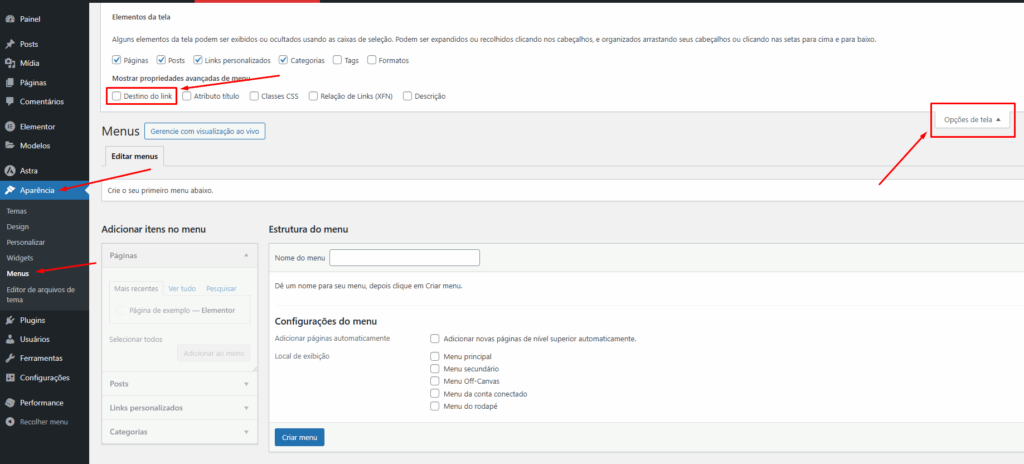Collapse the Opções de tela panel
The height and width of the screenshot is (464, 1024).
[x=972, y=120]
